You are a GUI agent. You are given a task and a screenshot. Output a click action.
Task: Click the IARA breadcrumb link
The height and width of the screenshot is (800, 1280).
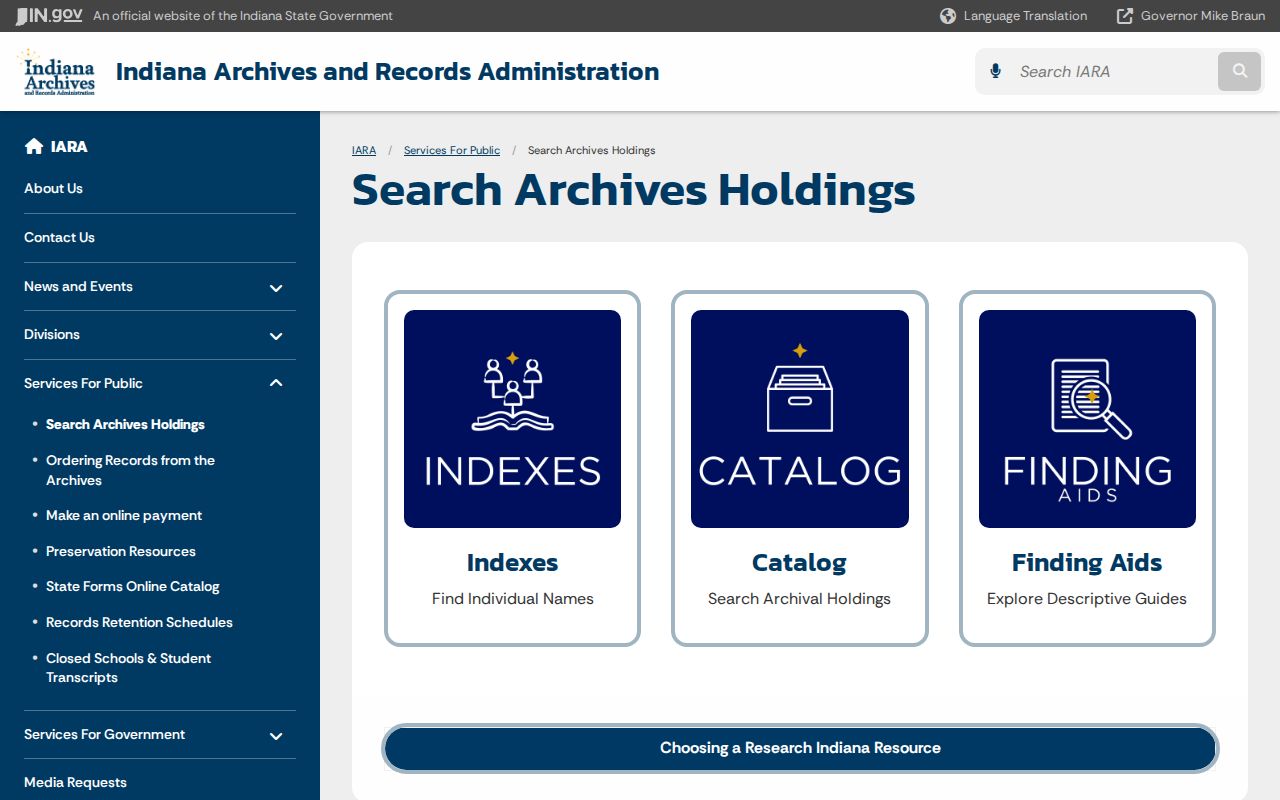(364, 150)
